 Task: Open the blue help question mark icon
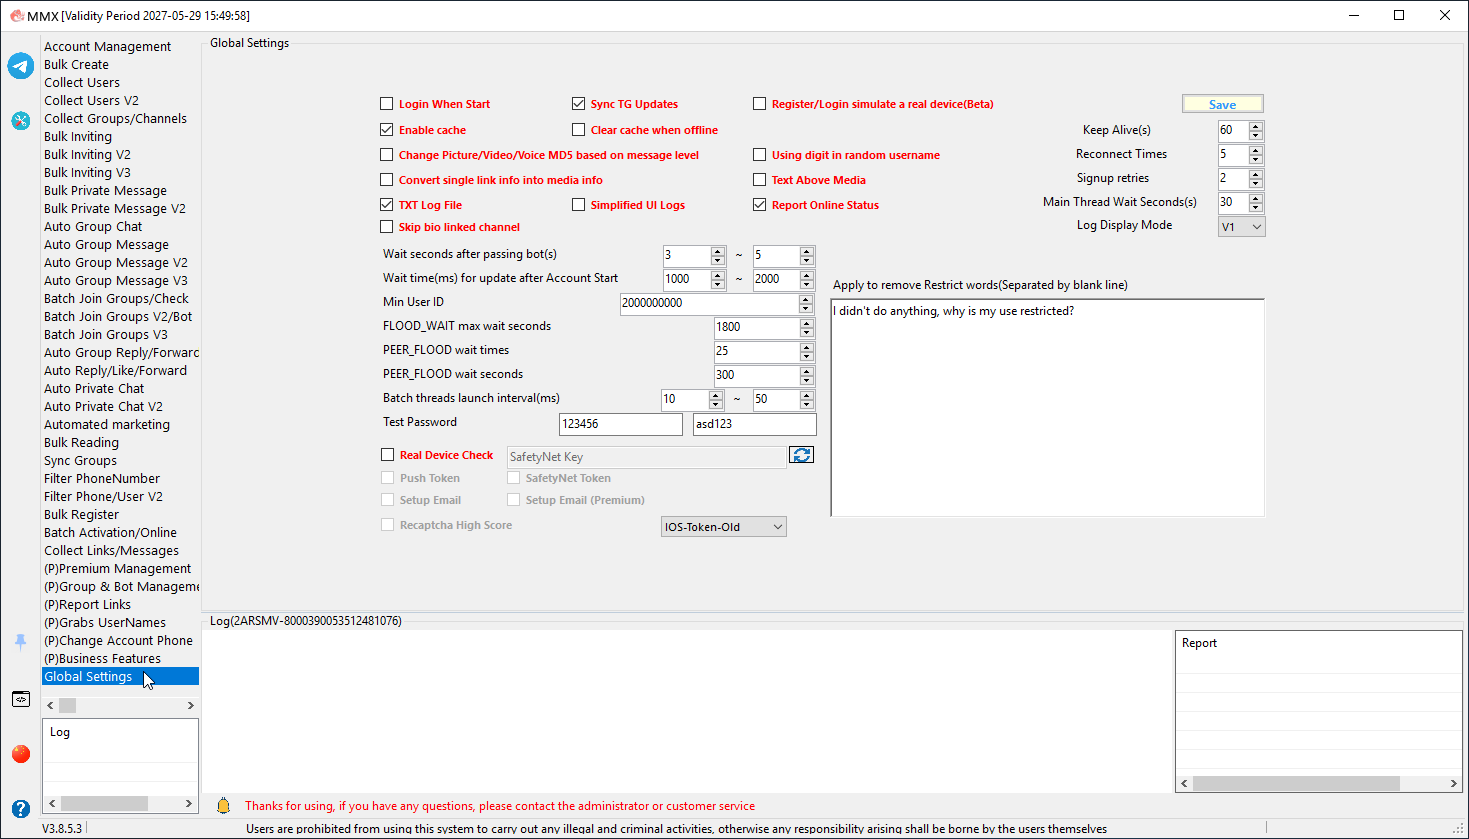click(21, 809)
